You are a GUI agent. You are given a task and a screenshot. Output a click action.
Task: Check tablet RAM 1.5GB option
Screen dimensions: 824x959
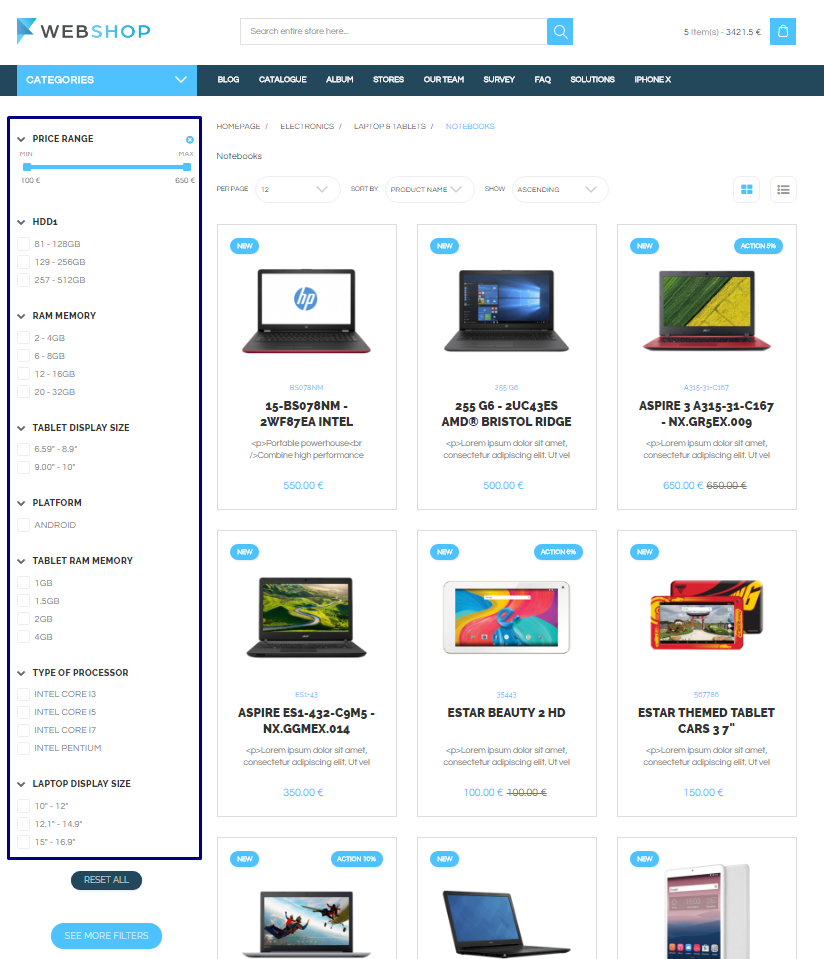[24, 601]
